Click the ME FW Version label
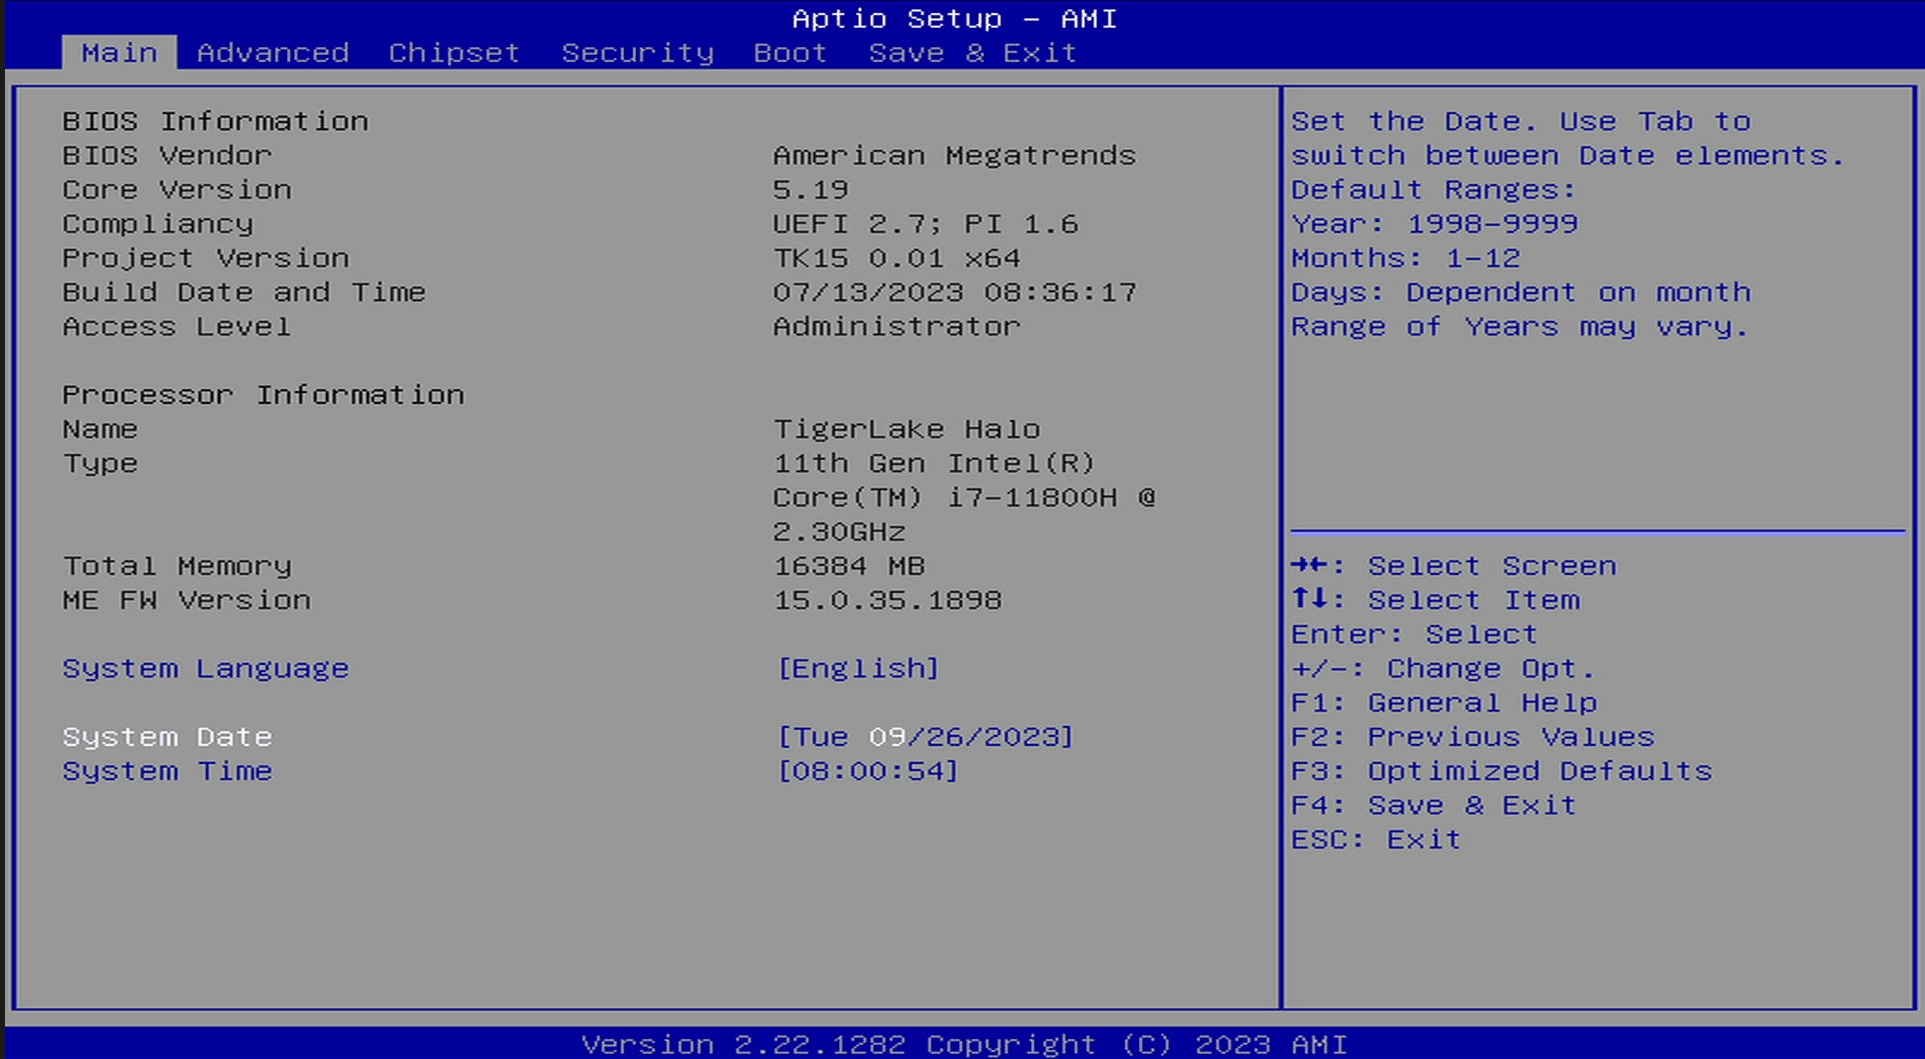The height and width of the screenshot is (1059, 1925). point(187,600)
